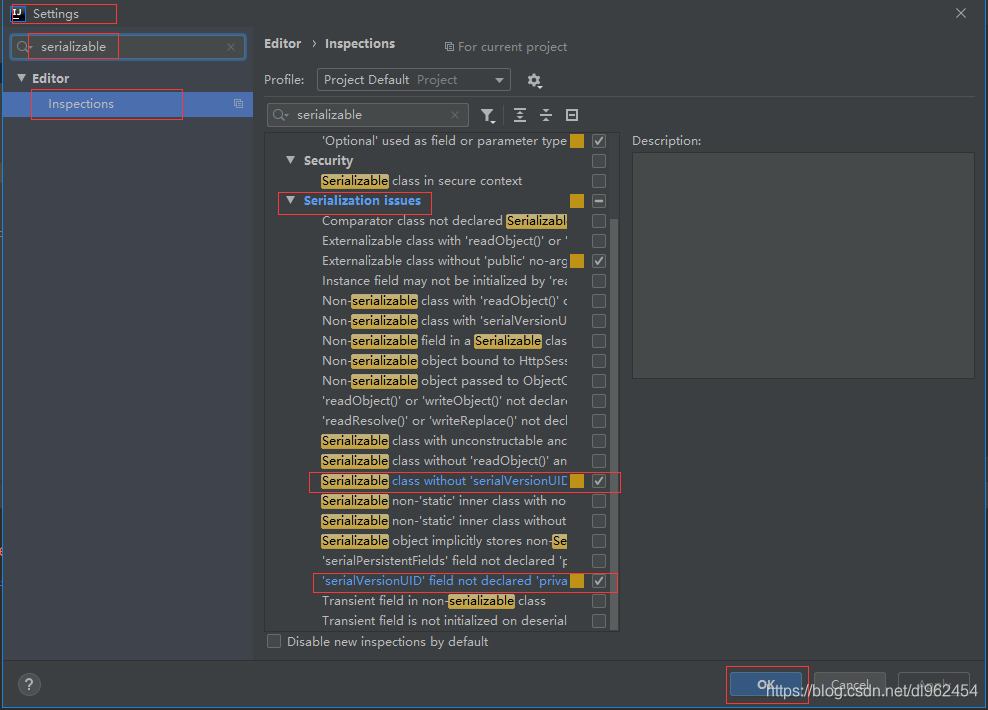Screen dimensions: 988x710
Task: Select 'Non-serializable field in a Serializable' row
Action: (444, 341)
